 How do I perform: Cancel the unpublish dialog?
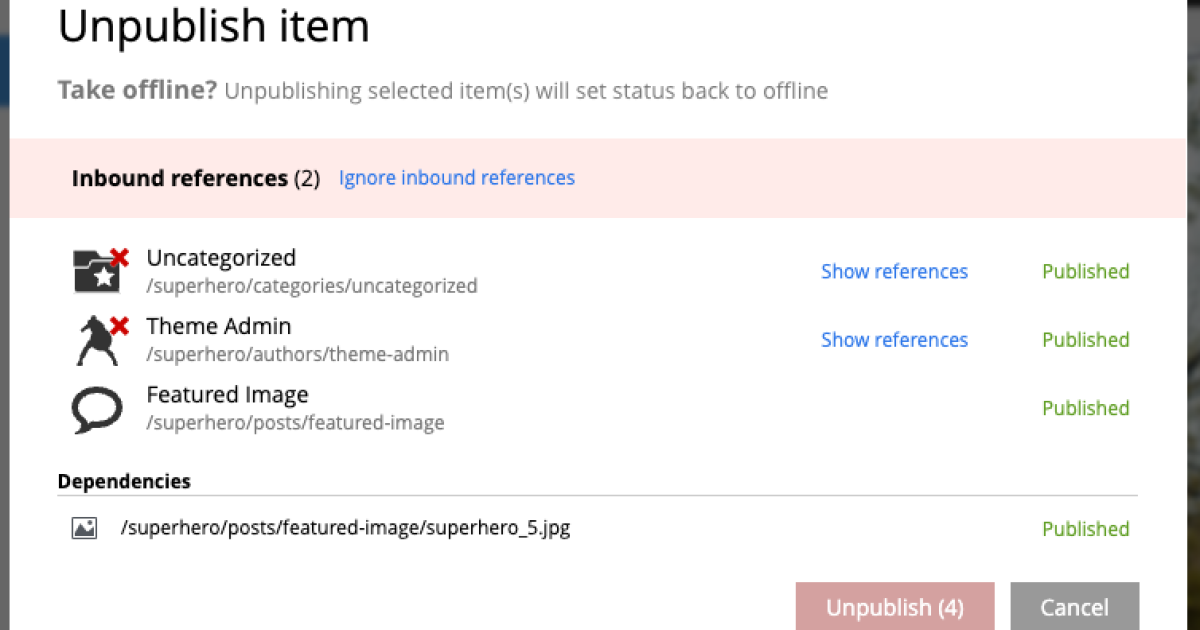click(1074, 607)
